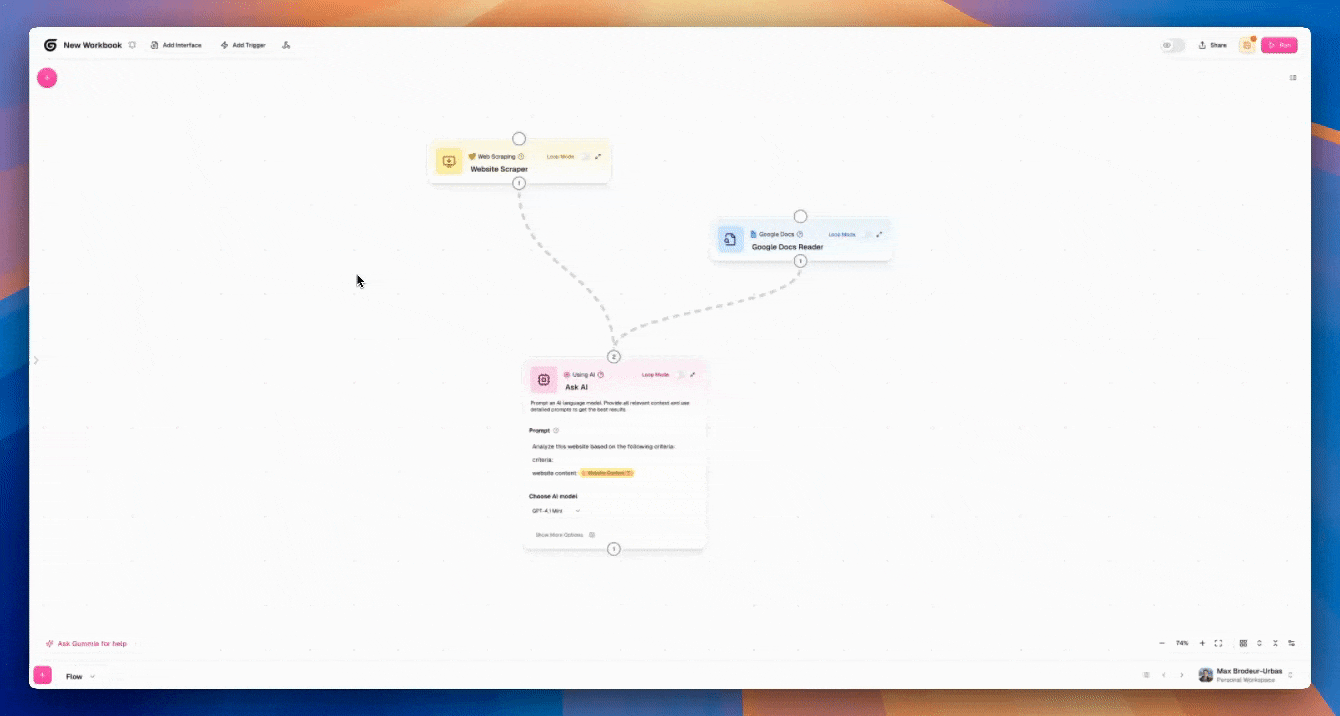The width and height of the screenshot is (1340, 716).
Task: Click the Website Scraper output connector
Action: (x=519, y=183)
